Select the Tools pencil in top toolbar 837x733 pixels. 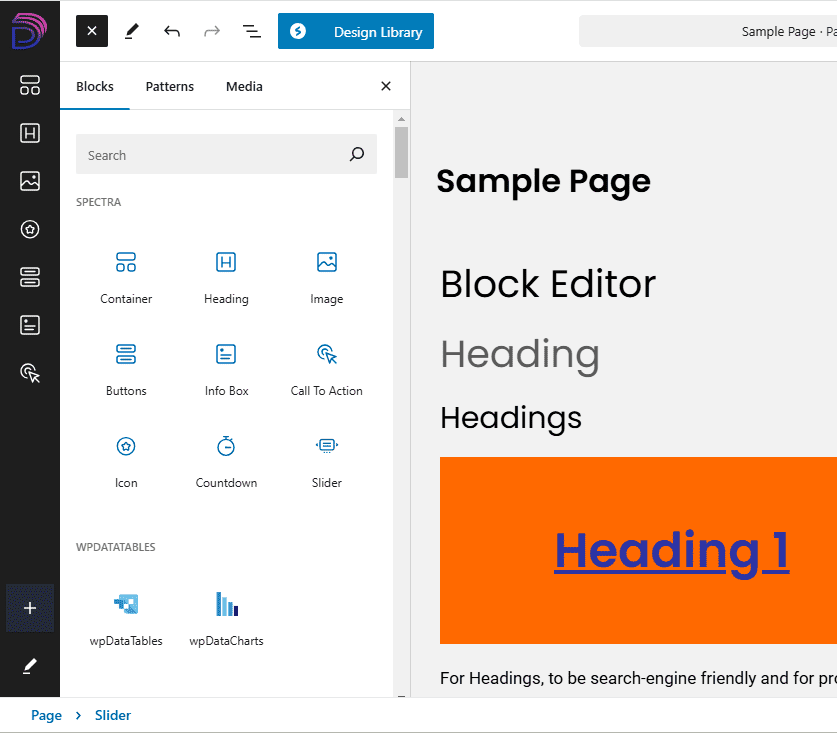(132, 31)
